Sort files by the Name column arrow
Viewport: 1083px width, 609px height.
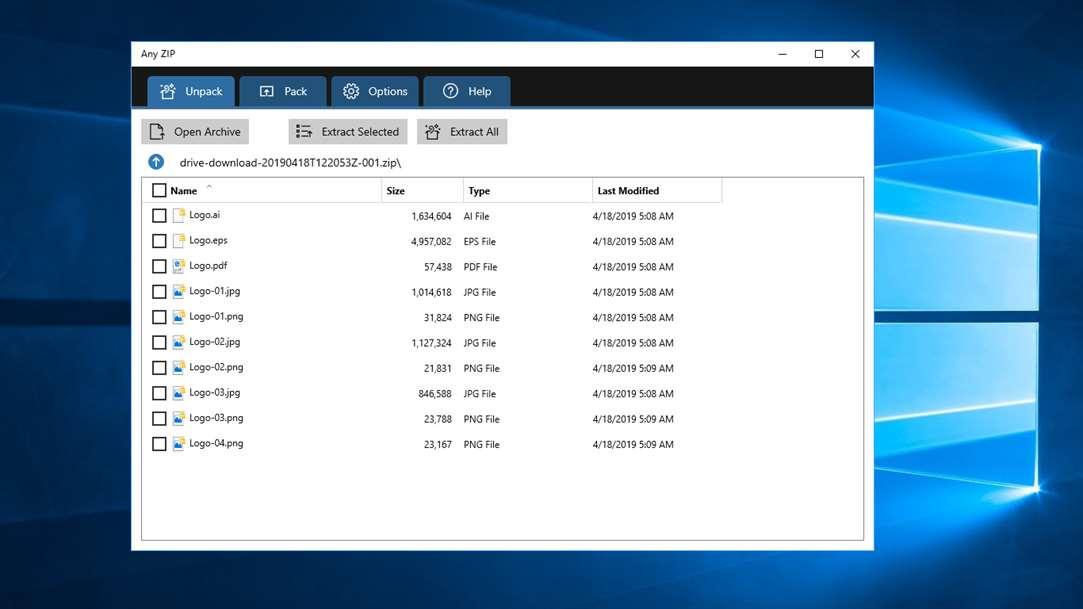(x=209, y=186)
